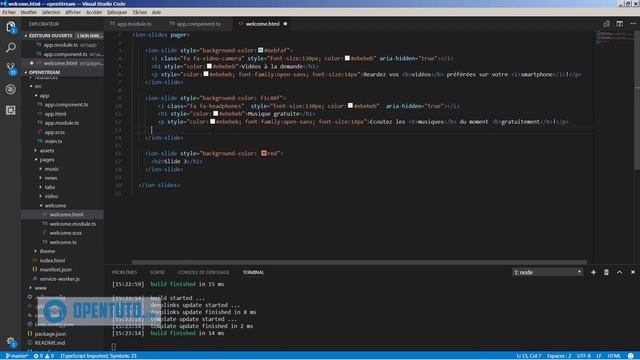
Task: Add a new terminal with plus icon
Action: [593, 272]
